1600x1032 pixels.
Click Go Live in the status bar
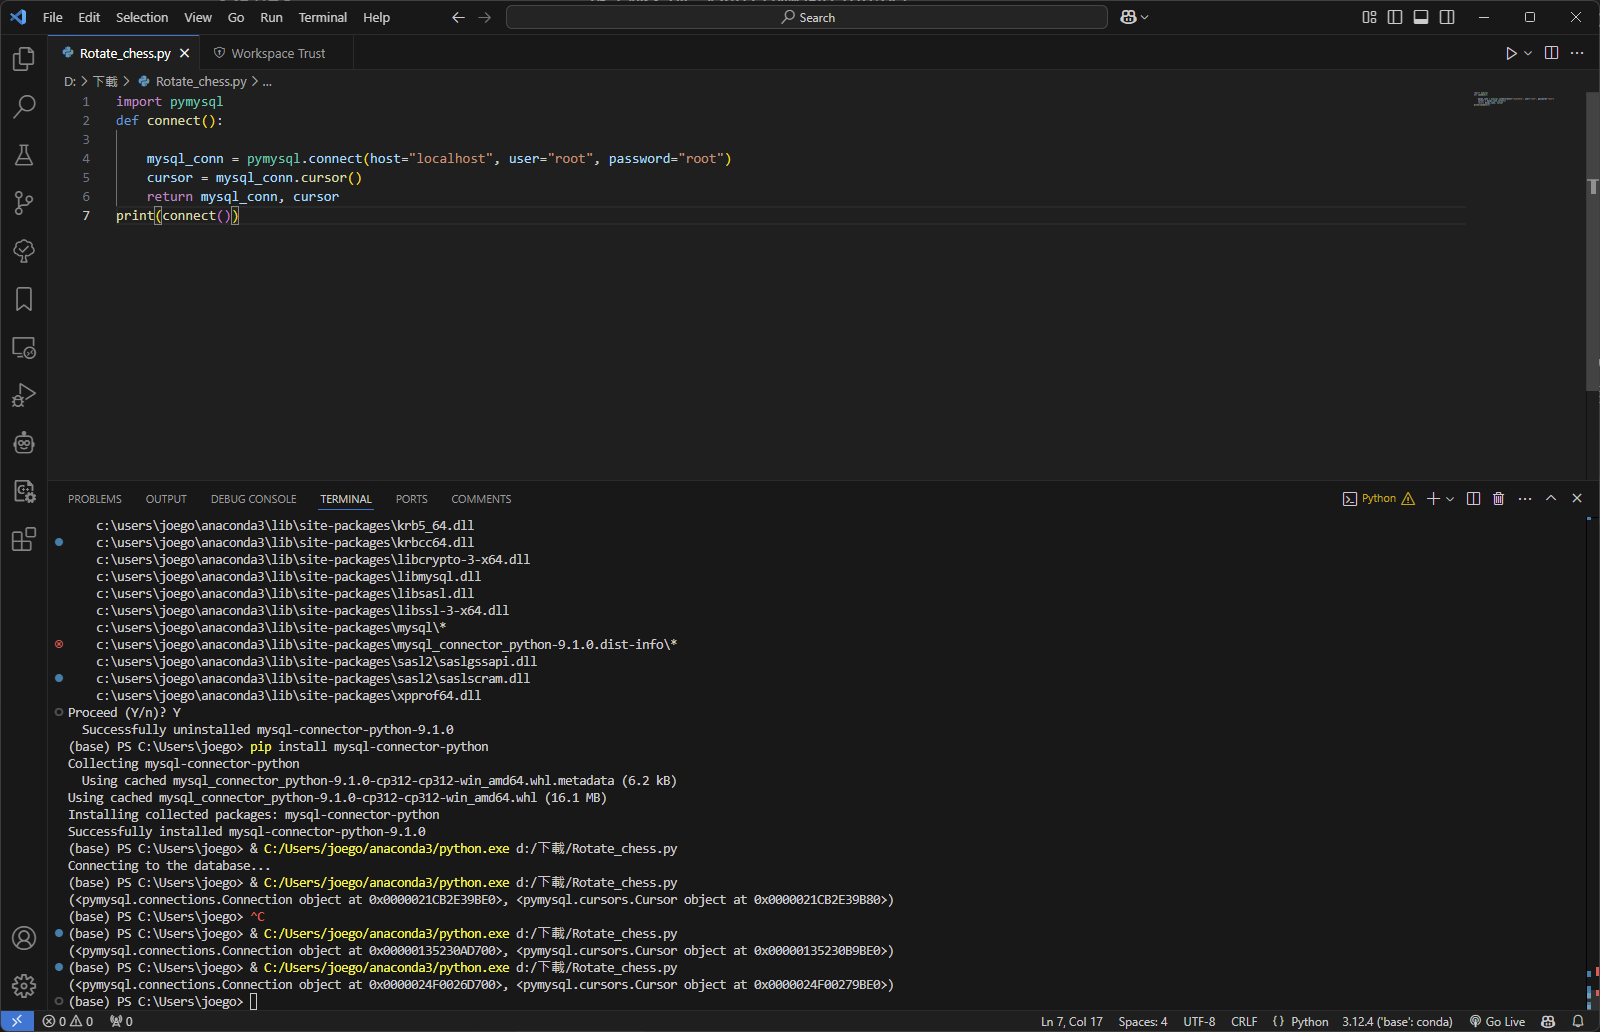point(1497,1021)
